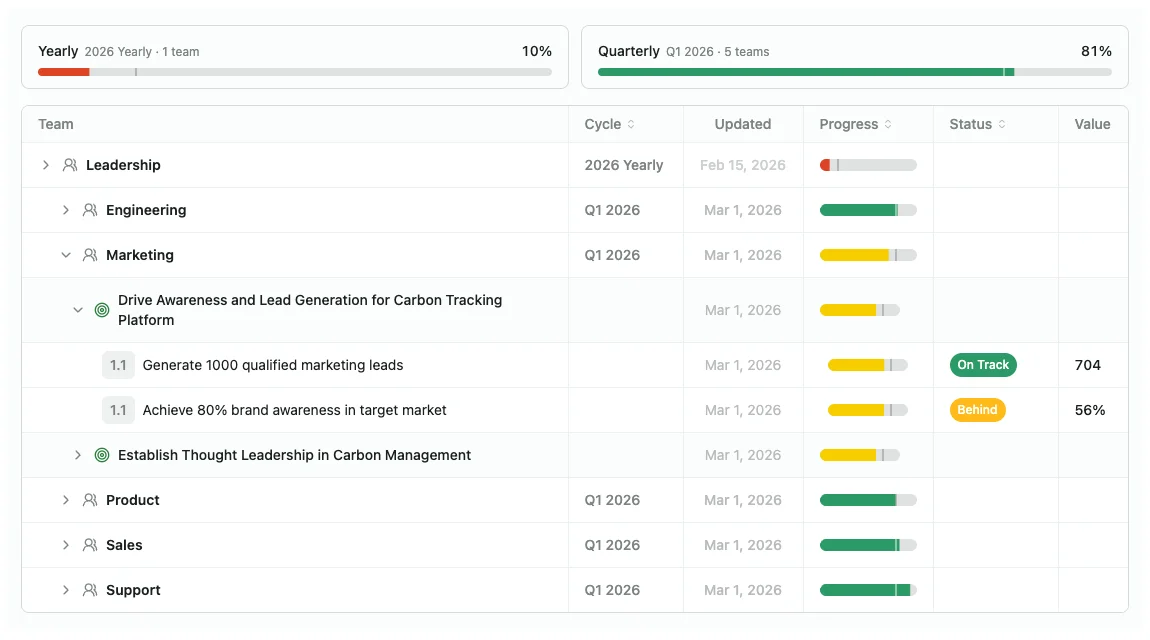The height and width of the screenshot is (640, 1150).
Task: Click the 10% yearly percentage
Action: coord(537,51)
